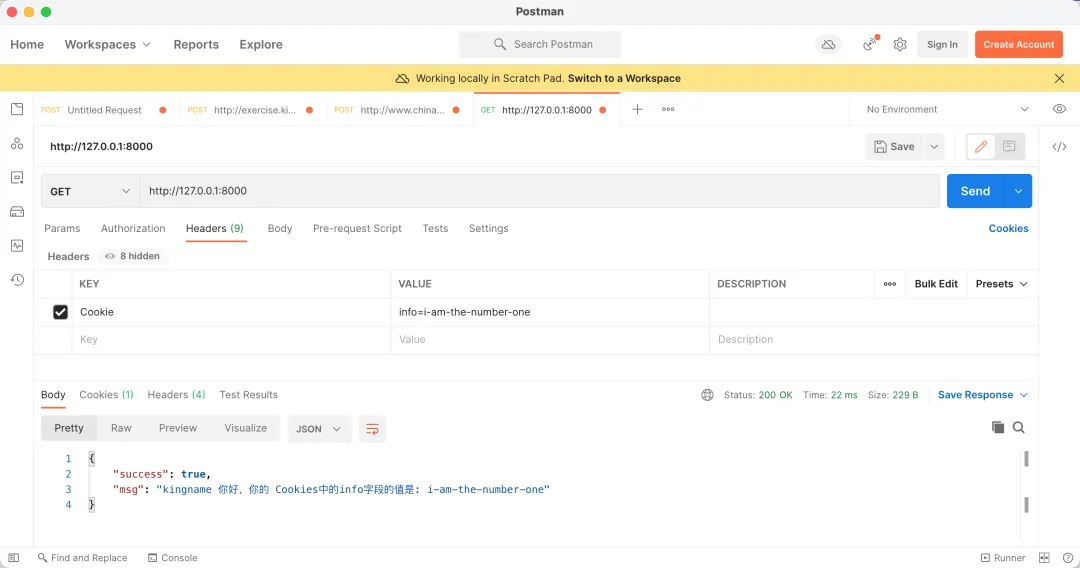This screenshot has width=1080, height=568.
Task: Select the Visualize response view
Action: point(245,428)
